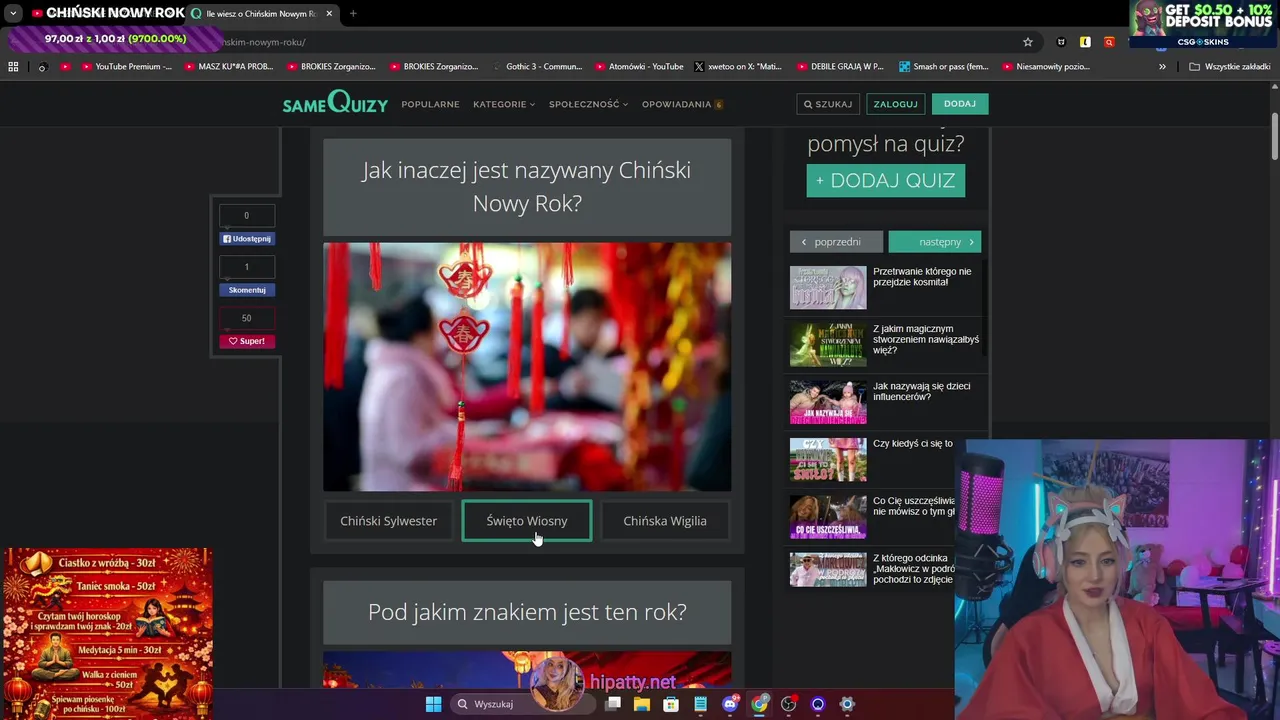This screenshot has width=1280, height=720.
Task: Share the quiz with Udostępnij button
Action: coord(247,239)
